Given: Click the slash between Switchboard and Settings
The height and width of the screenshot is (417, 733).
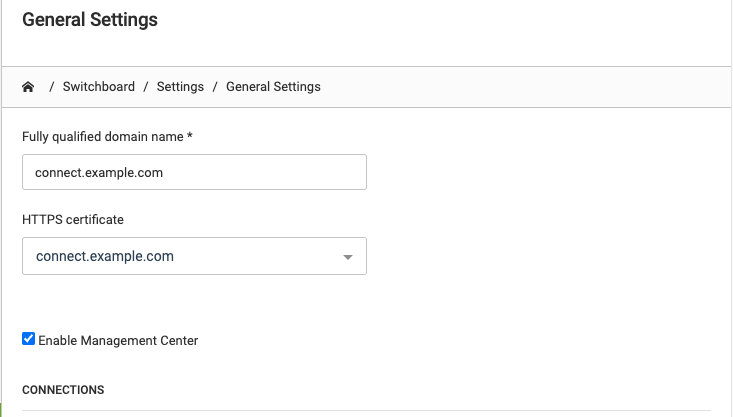Looking at the screenshot, I should [x=146, y=87].
